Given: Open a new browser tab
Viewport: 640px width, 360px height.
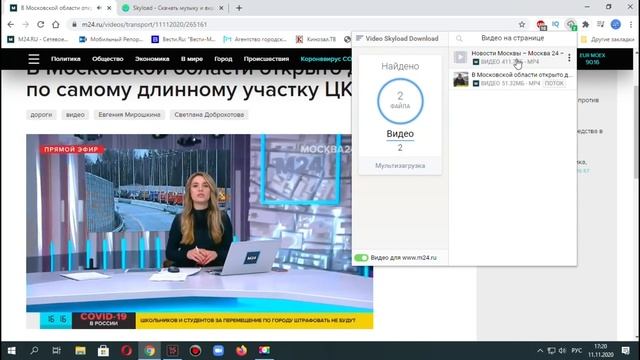Looking at the screenshot, I should point(239,8).
